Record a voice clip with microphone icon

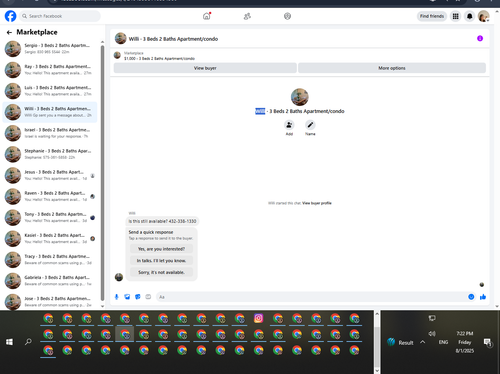pos(117,297)
